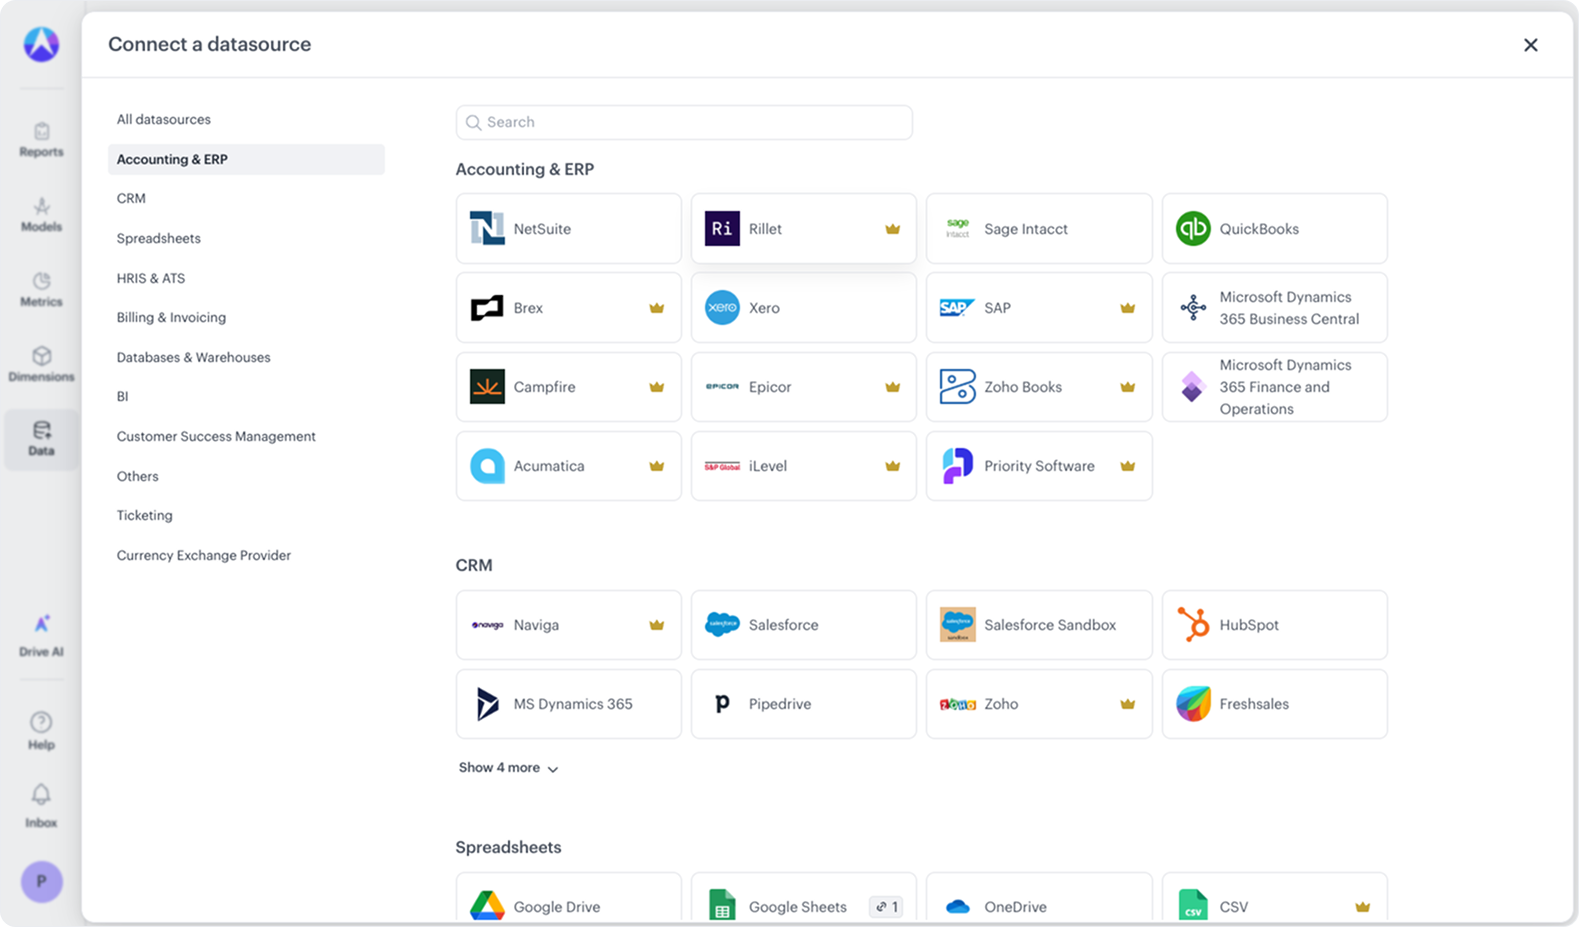
Task: Select the QuickBooks datasource card
Action: click(1274, 229)
